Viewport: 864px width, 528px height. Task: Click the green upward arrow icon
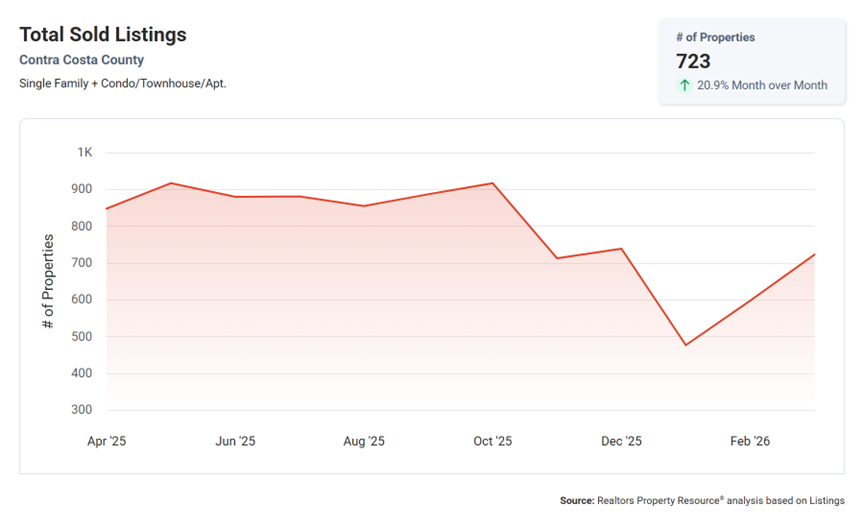click(x=685, y=85)
